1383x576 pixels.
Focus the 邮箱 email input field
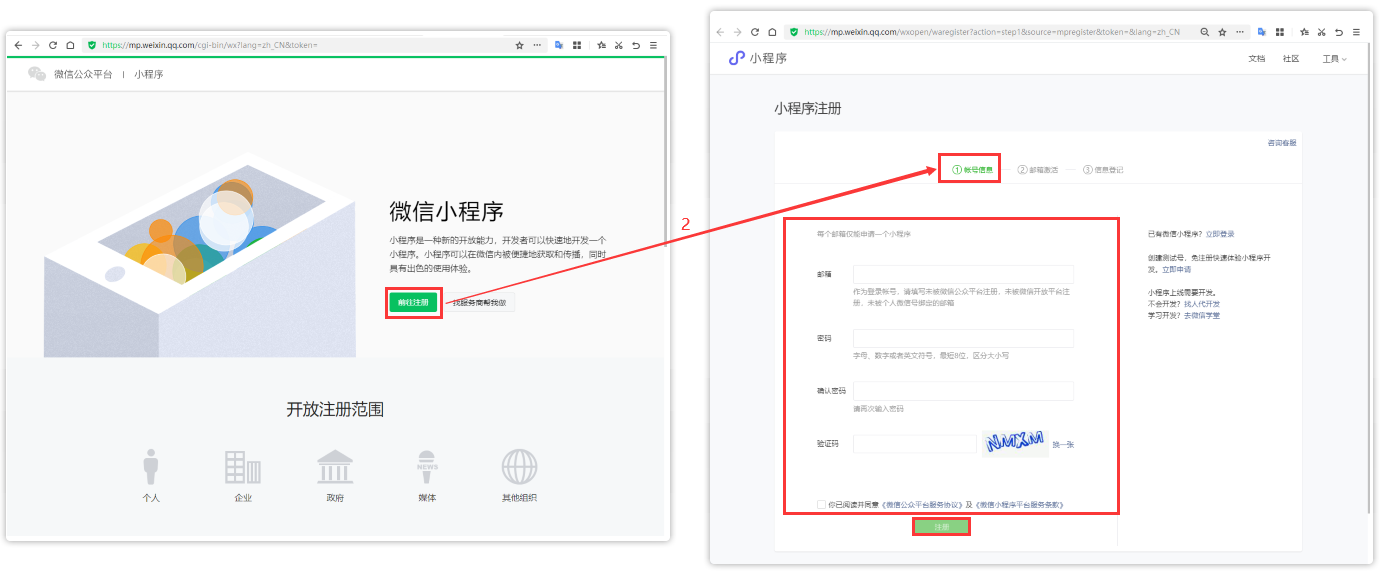pyautogui.click(x=963, y=274)
